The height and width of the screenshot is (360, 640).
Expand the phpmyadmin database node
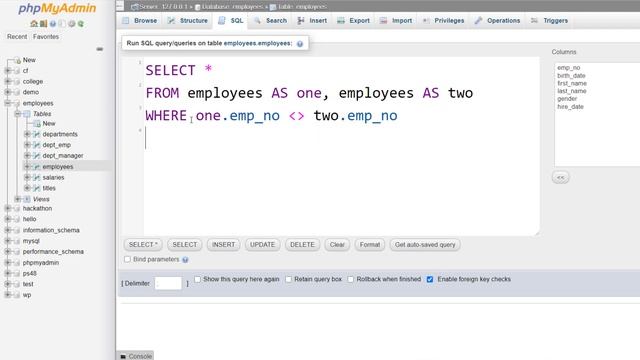pyautogui.click(x=7, y=262)
